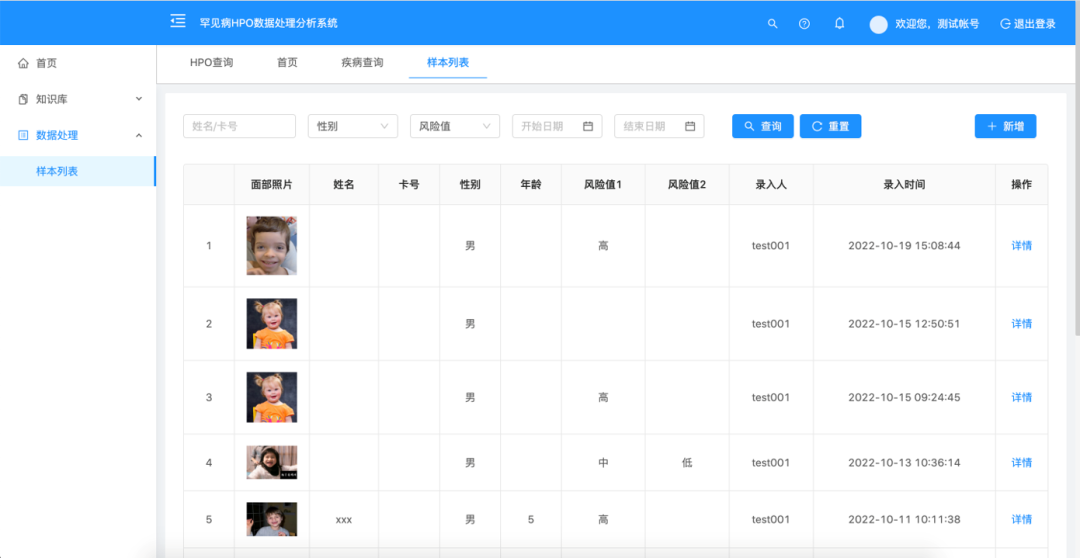Click the 知识库 documents icon
1080x558 pixels.
[x=23, y=99]
